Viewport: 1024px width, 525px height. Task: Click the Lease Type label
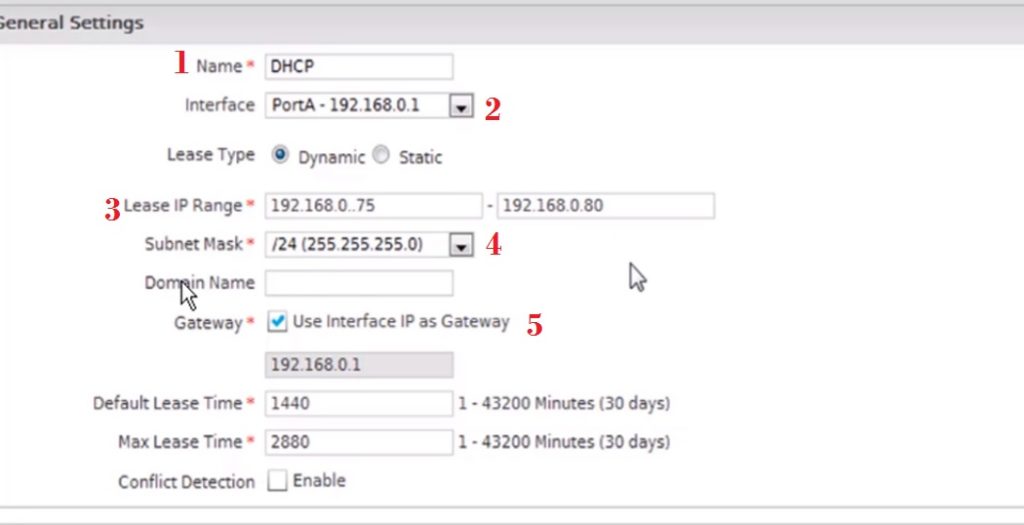pyautogui.click(x=210, y=155)
